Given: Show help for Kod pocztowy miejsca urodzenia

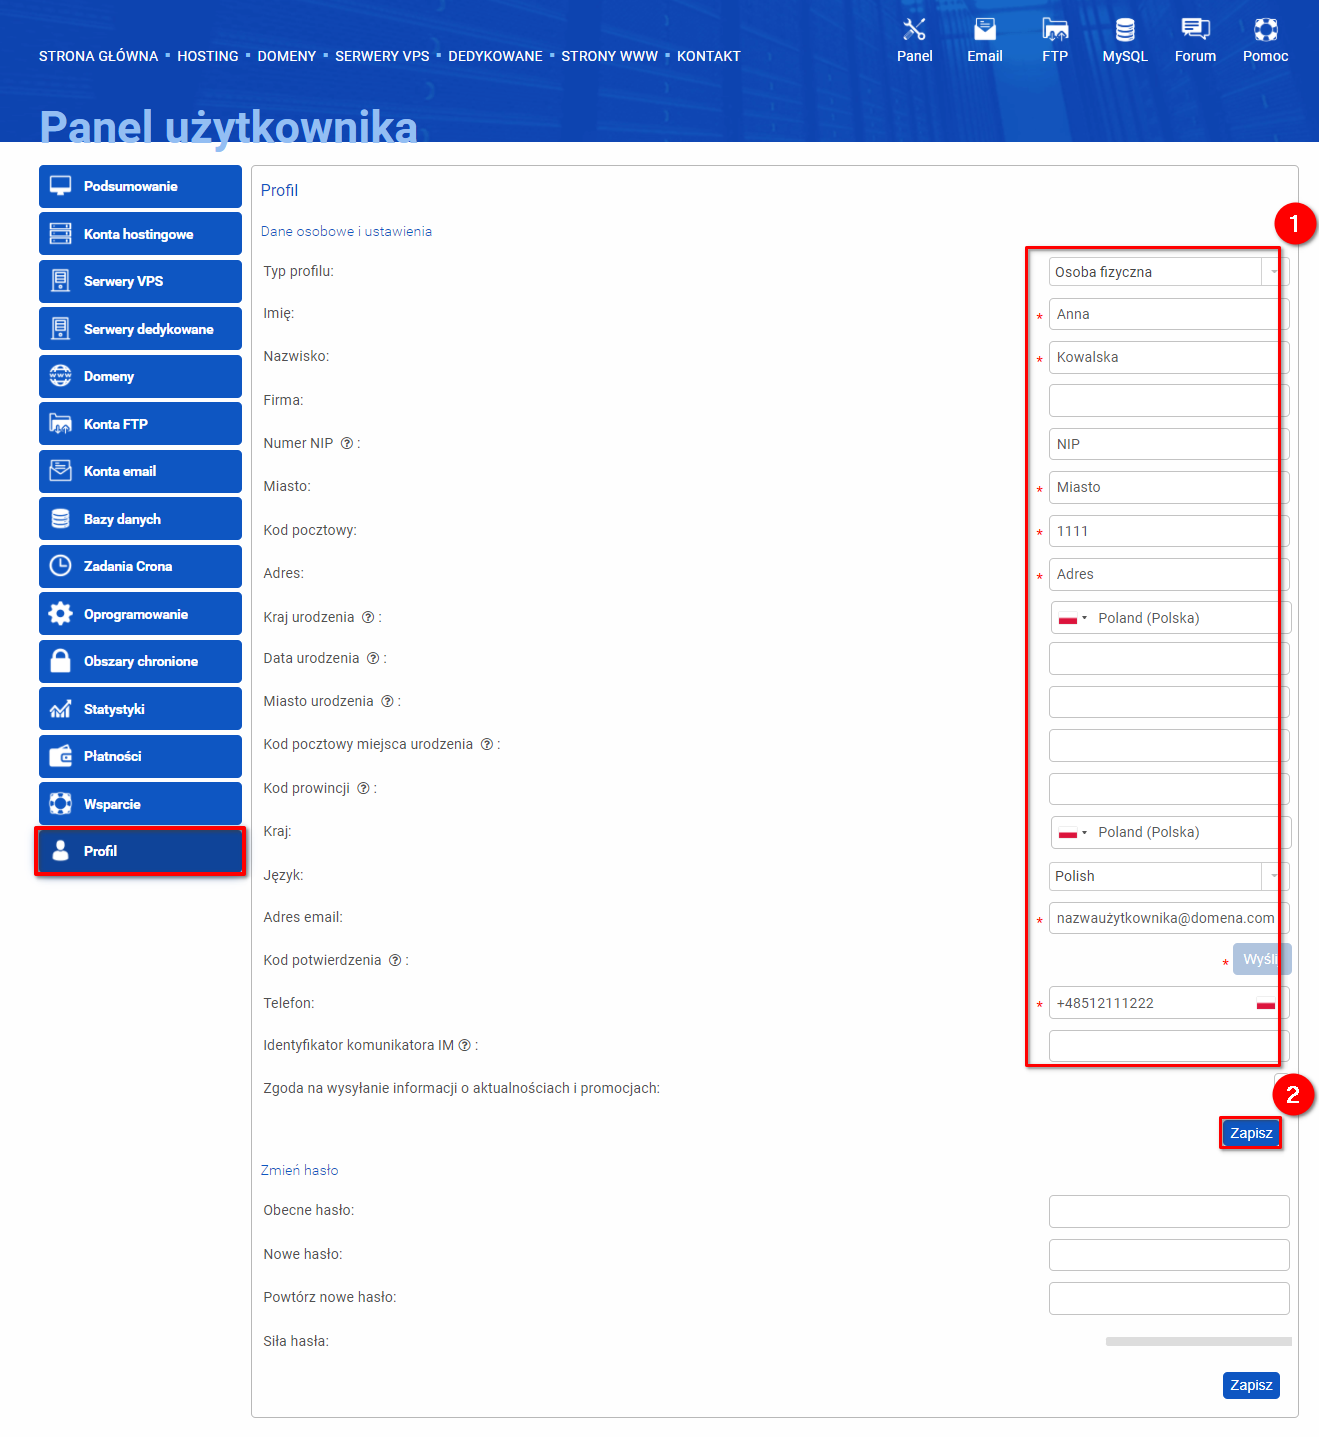Looking at the screenshot, I should [487, 744].
